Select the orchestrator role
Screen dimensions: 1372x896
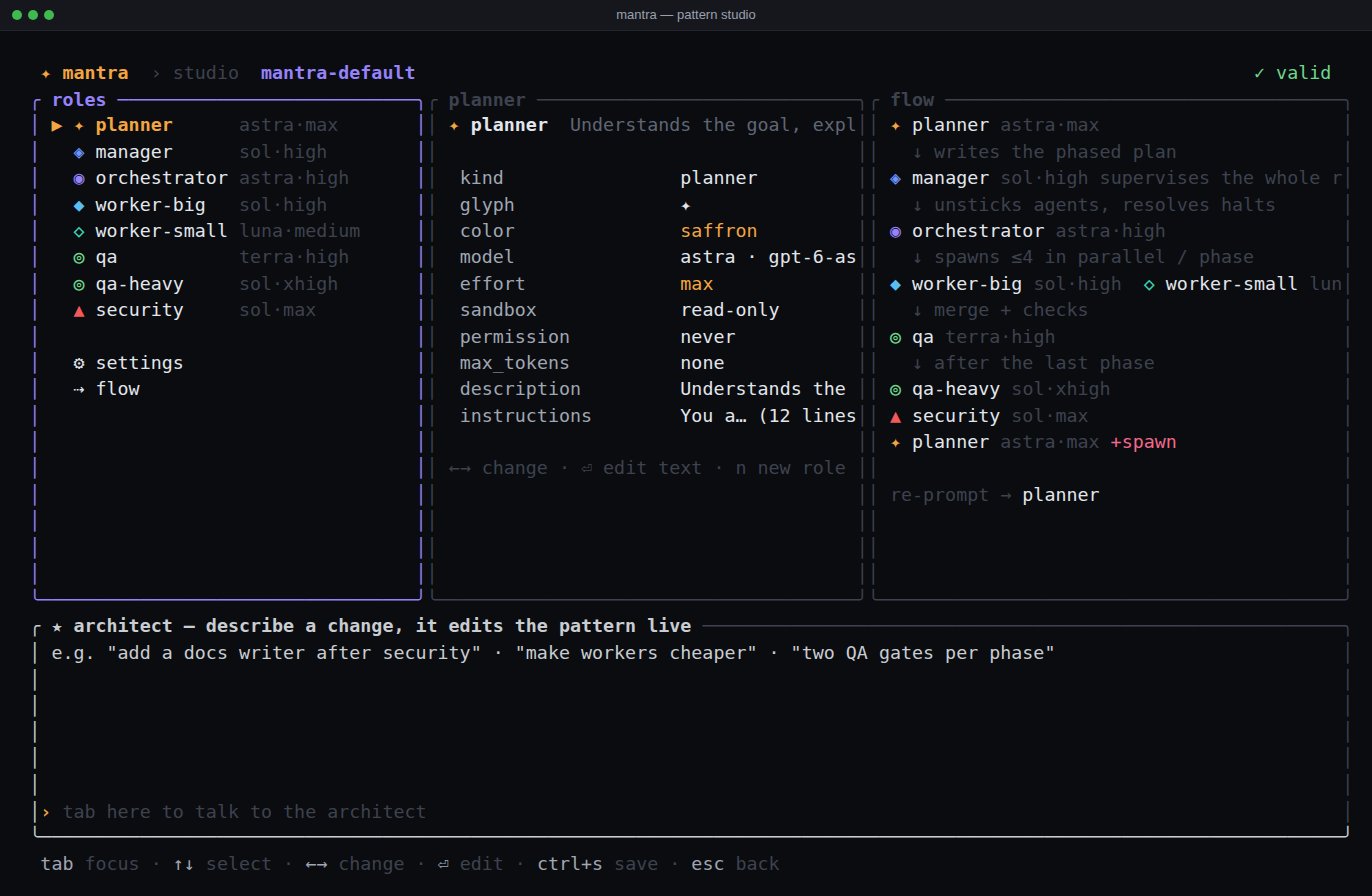pos(227,178)
